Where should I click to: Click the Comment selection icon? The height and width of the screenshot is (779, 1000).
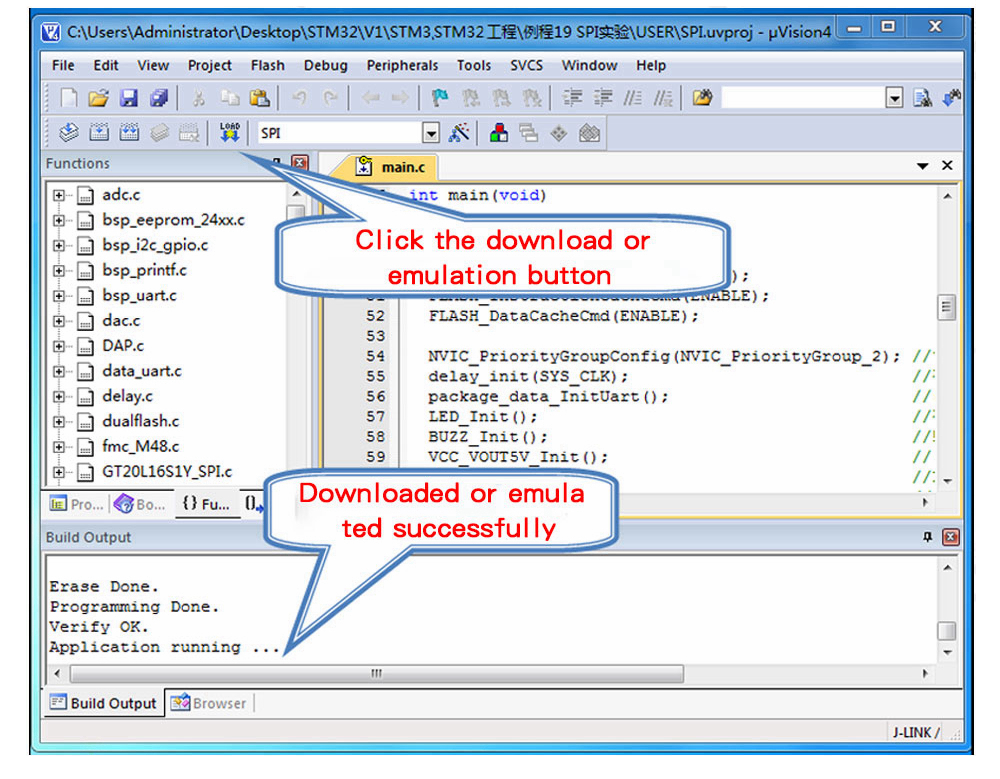(x=633, y=98)
